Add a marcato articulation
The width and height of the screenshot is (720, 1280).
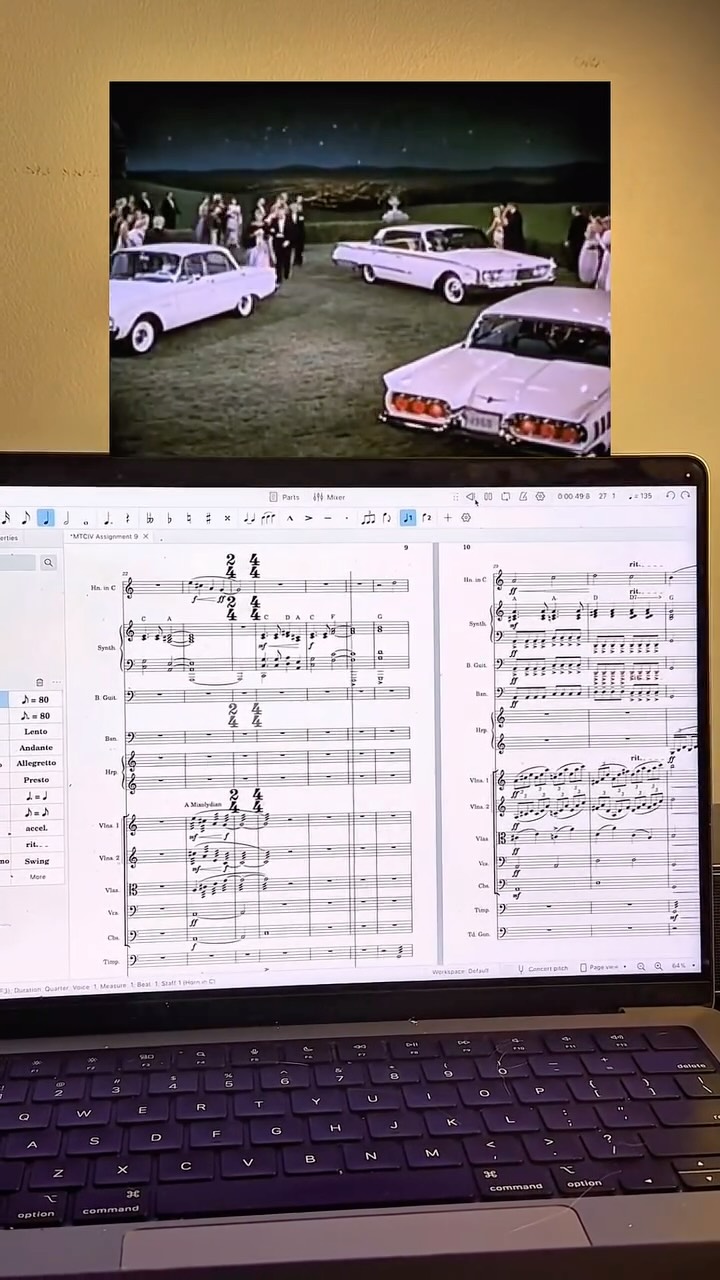pos(291,518)
